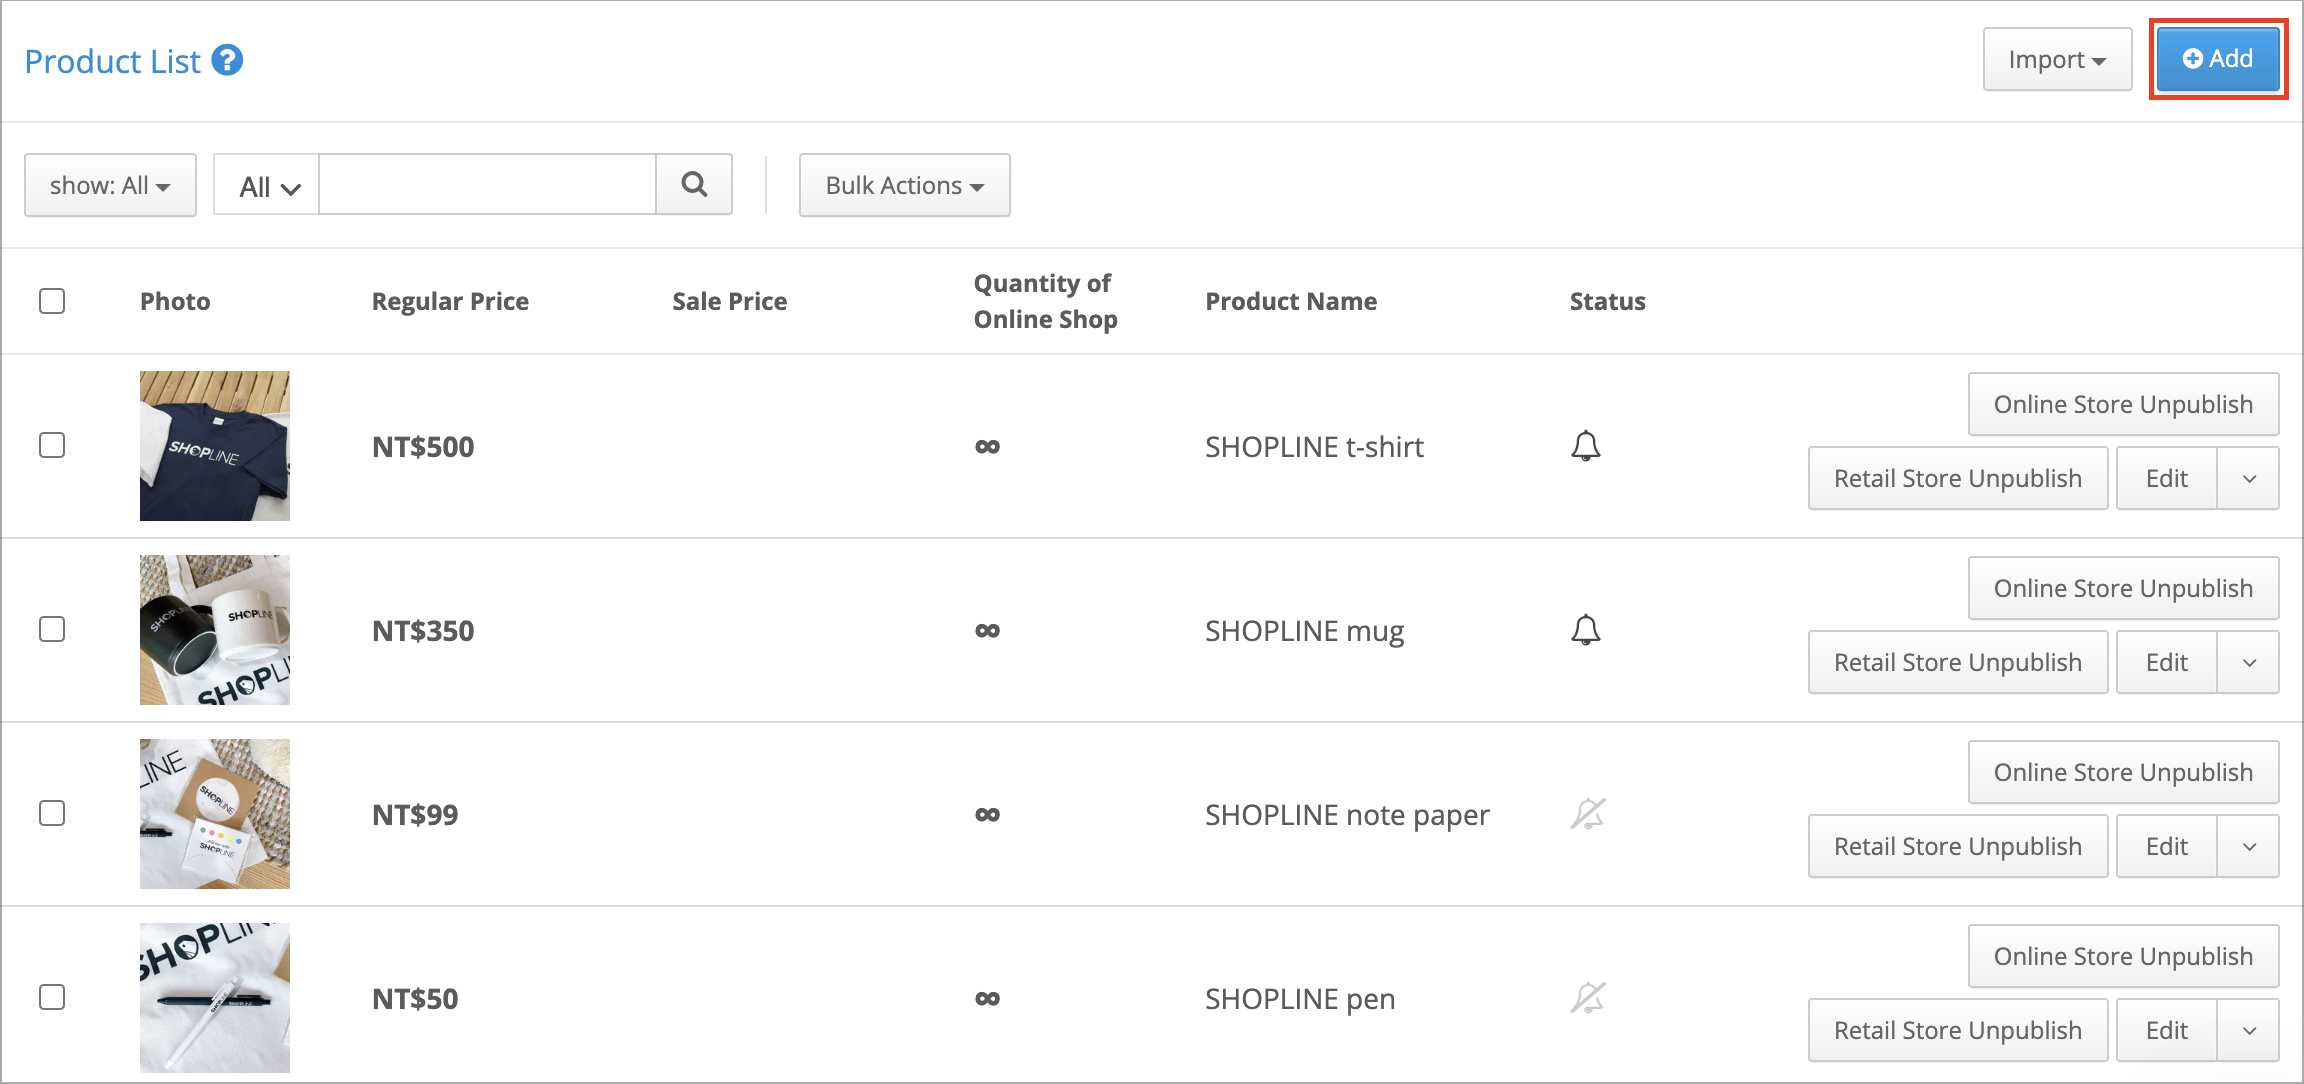
Task: Click the Regular Price column header
Action: click(450, 301)
